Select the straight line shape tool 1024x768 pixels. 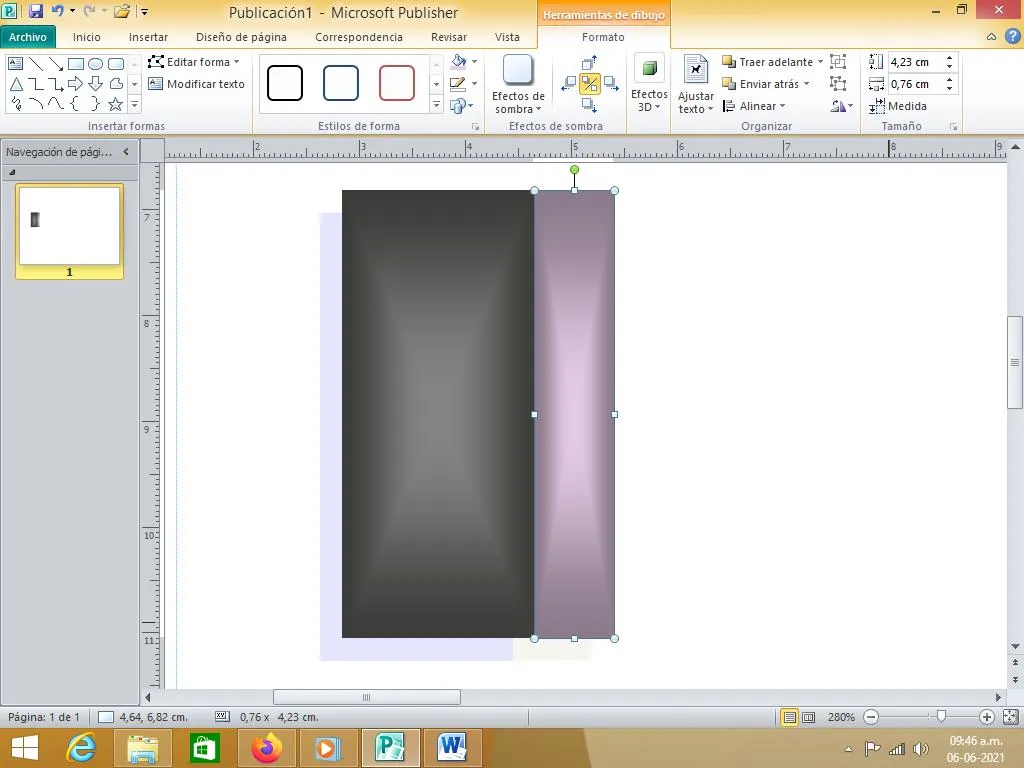(x=36, y=63)
